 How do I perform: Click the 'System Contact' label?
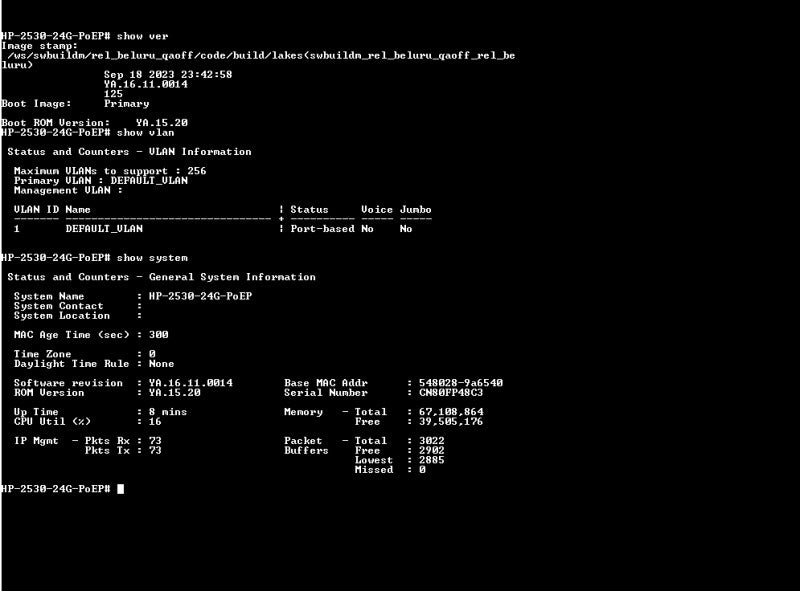click(x=59, y=306)
